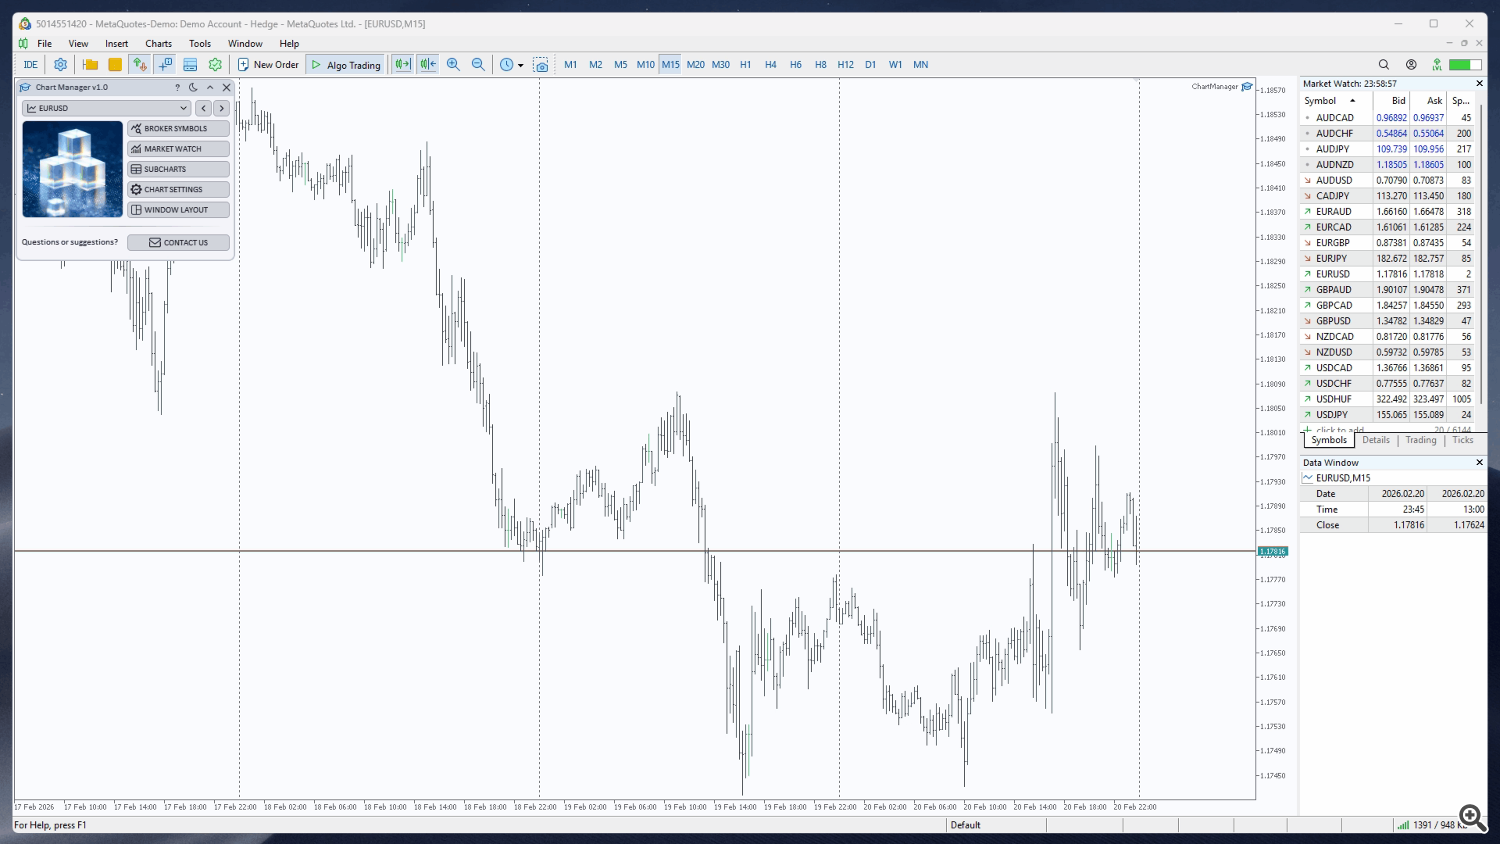Screen dimensions: 1500x844
Task: Open Chart Settings in Chart Manager panel
Action: point(178,189)
